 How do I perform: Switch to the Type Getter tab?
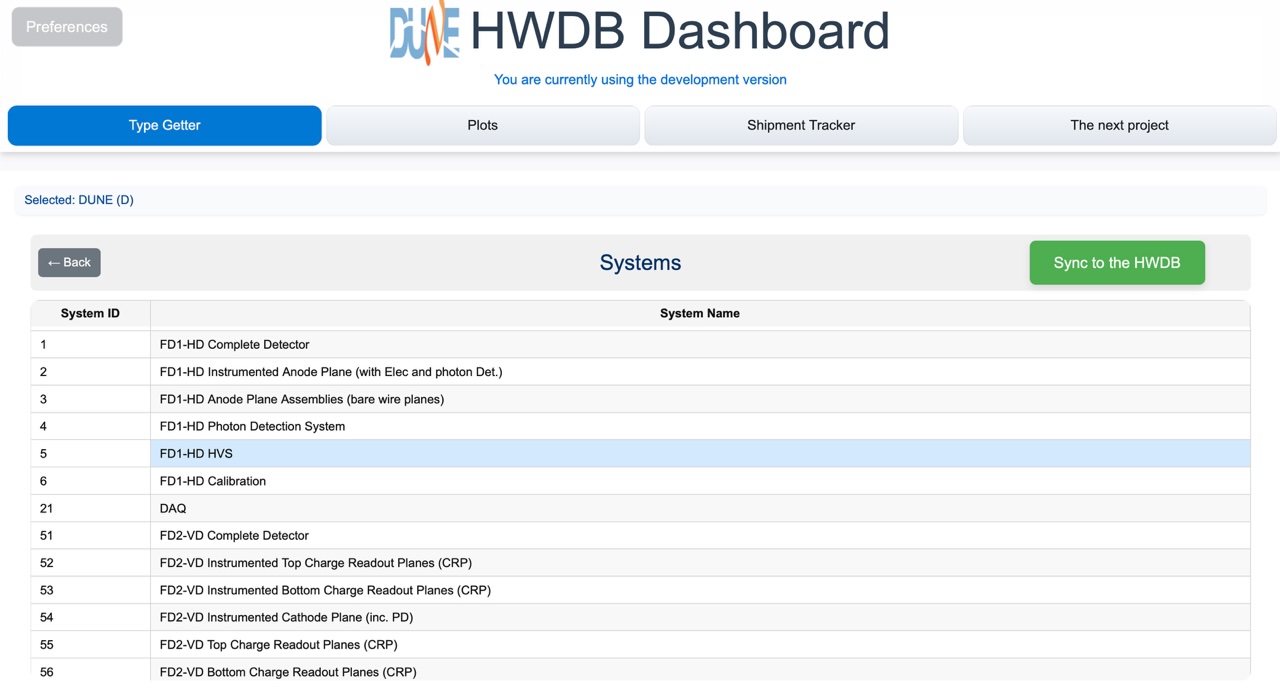(164, 125)
